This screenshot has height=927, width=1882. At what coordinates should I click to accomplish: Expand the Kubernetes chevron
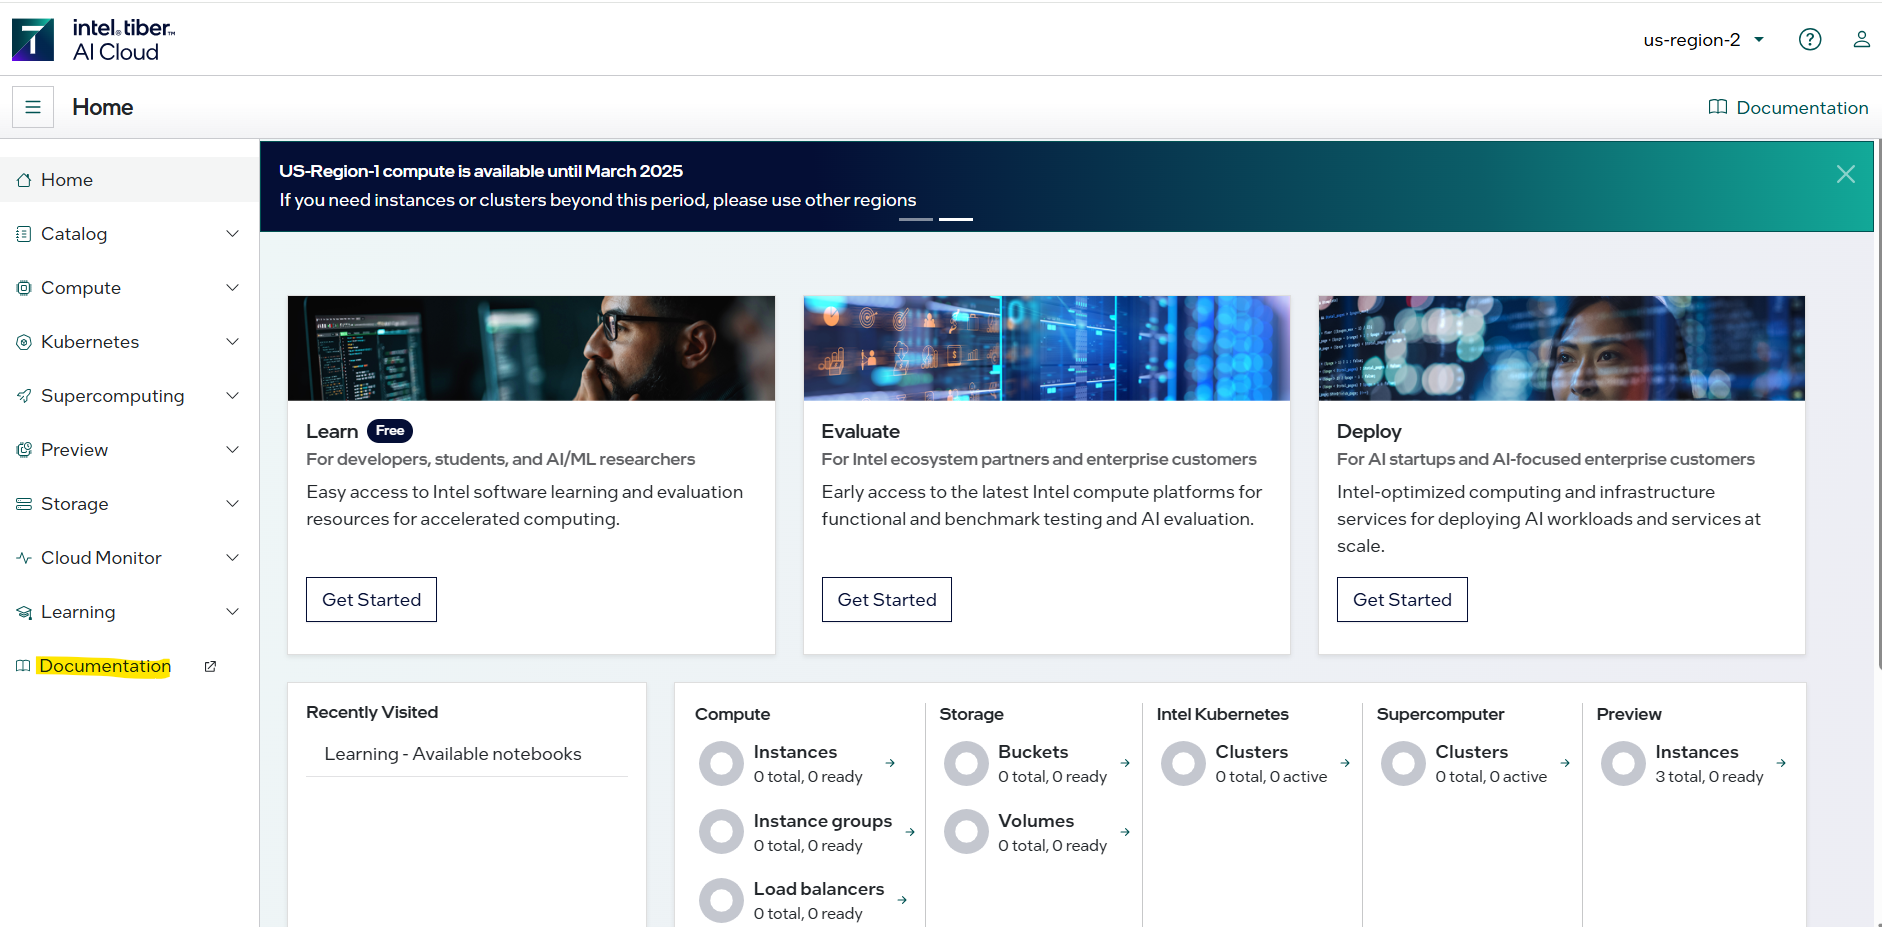pyautogui.click(x=233, y=342)
